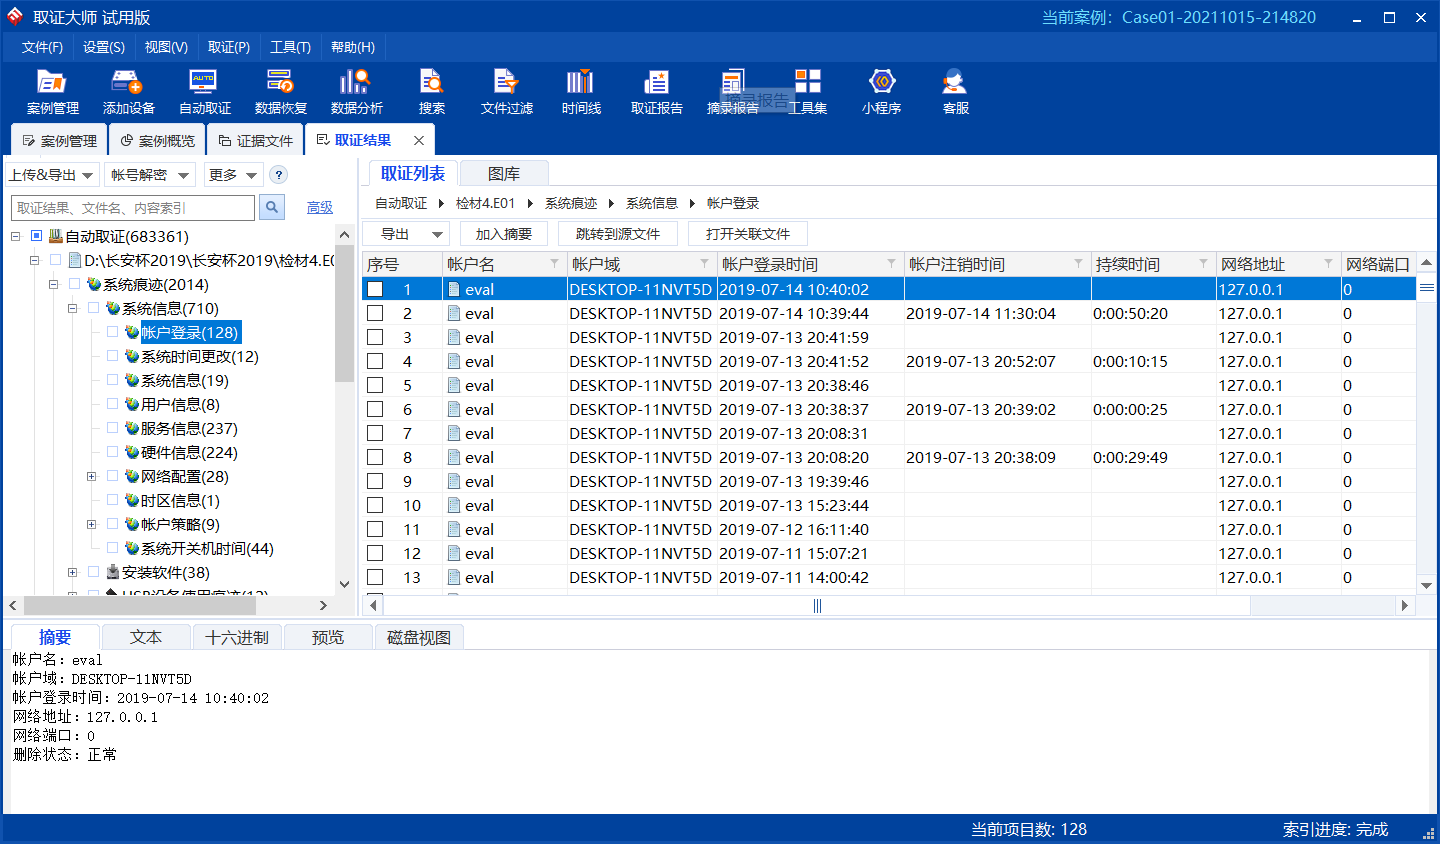Click the tree panel horizontal scrollbar
The width and height of the screenshot is (1440, 844).
click(140, 605)
